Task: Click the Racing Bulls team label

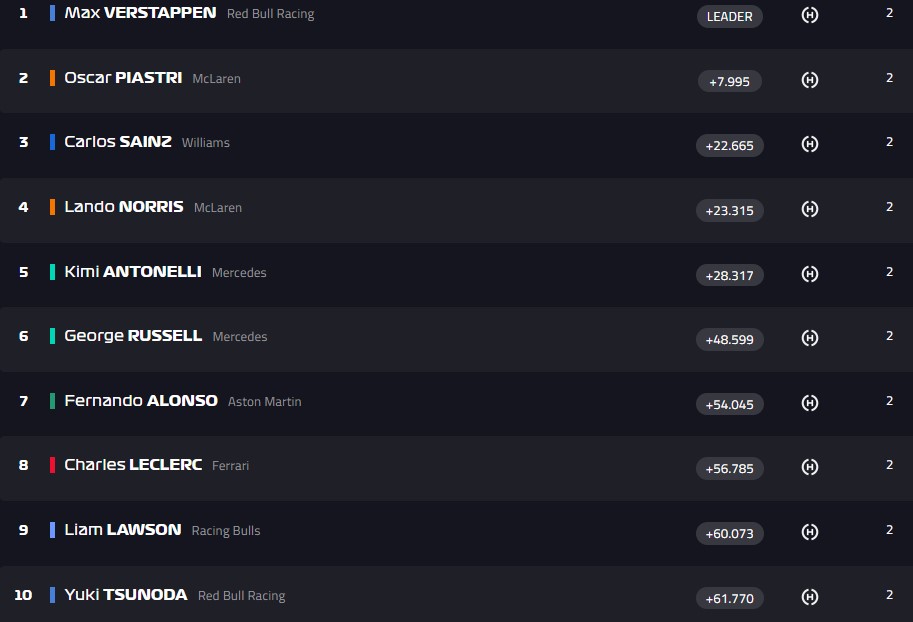Action: click(x=226, y=531)
